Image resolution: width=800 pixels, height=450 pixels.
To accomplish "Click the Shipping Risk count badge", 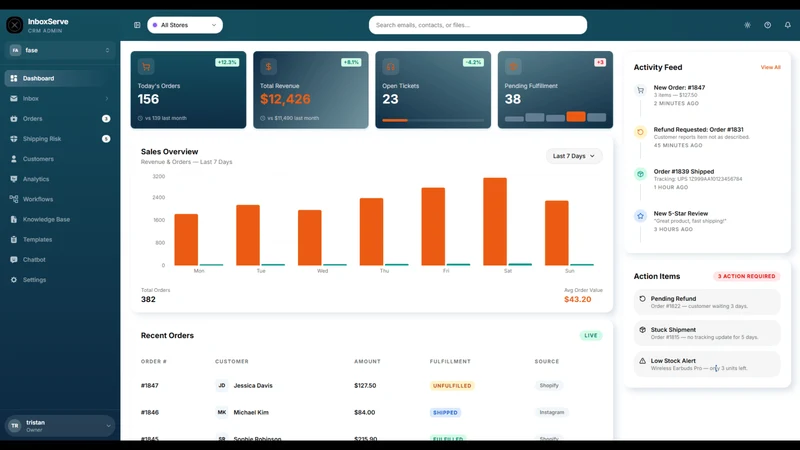I will 106,139.
